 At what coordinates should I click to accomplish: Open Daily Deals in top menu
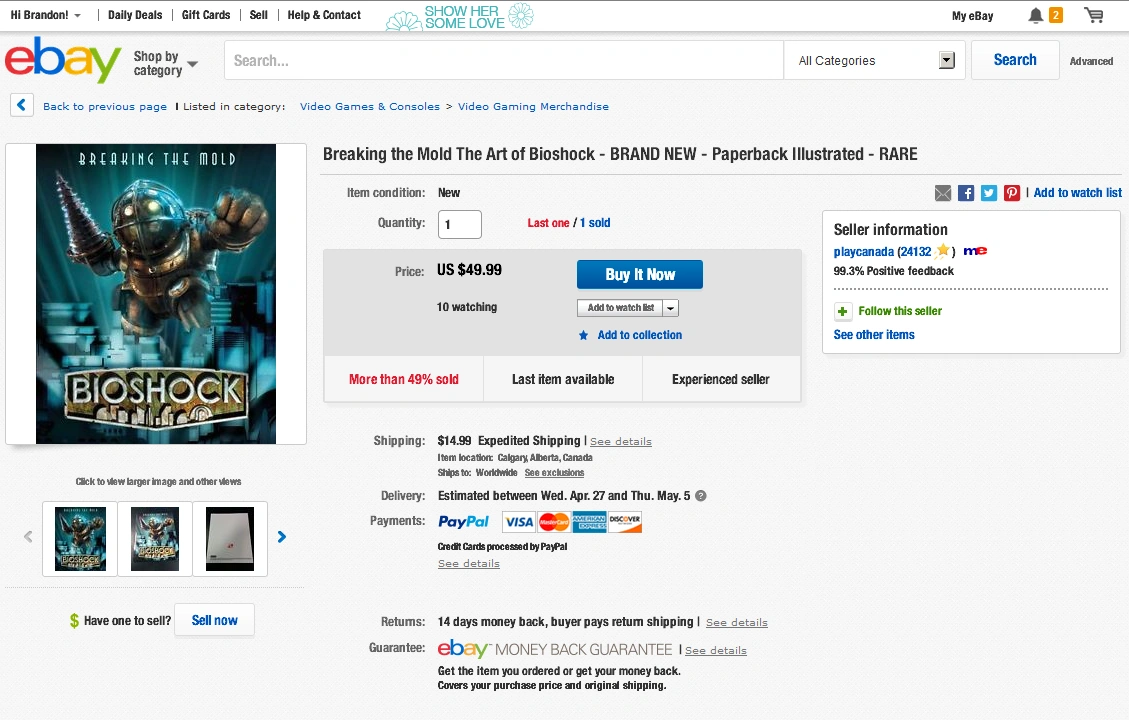click(135, 15)
